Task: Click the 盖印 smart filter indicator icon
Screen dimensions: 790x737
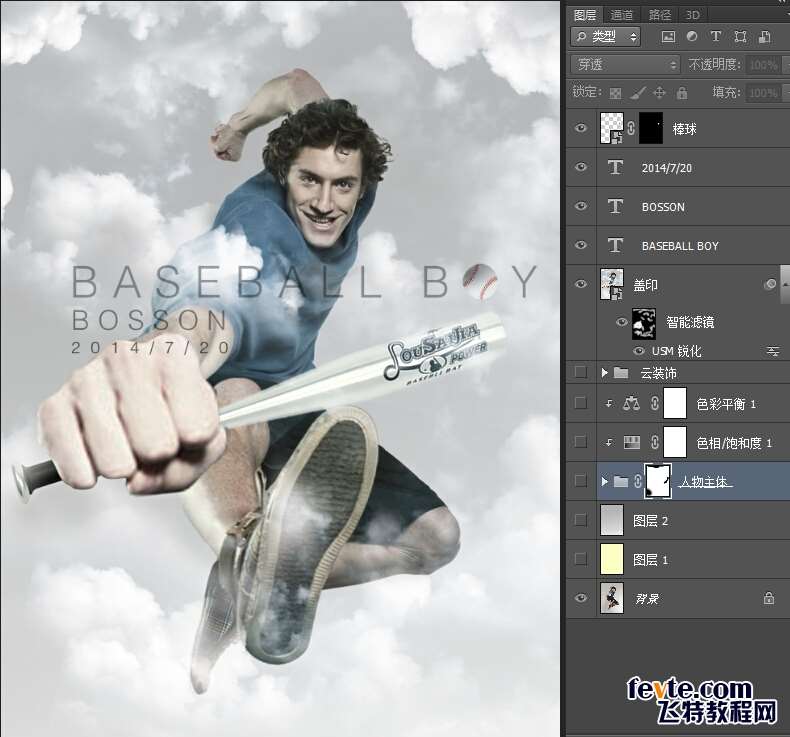Action: pos(770,285)
